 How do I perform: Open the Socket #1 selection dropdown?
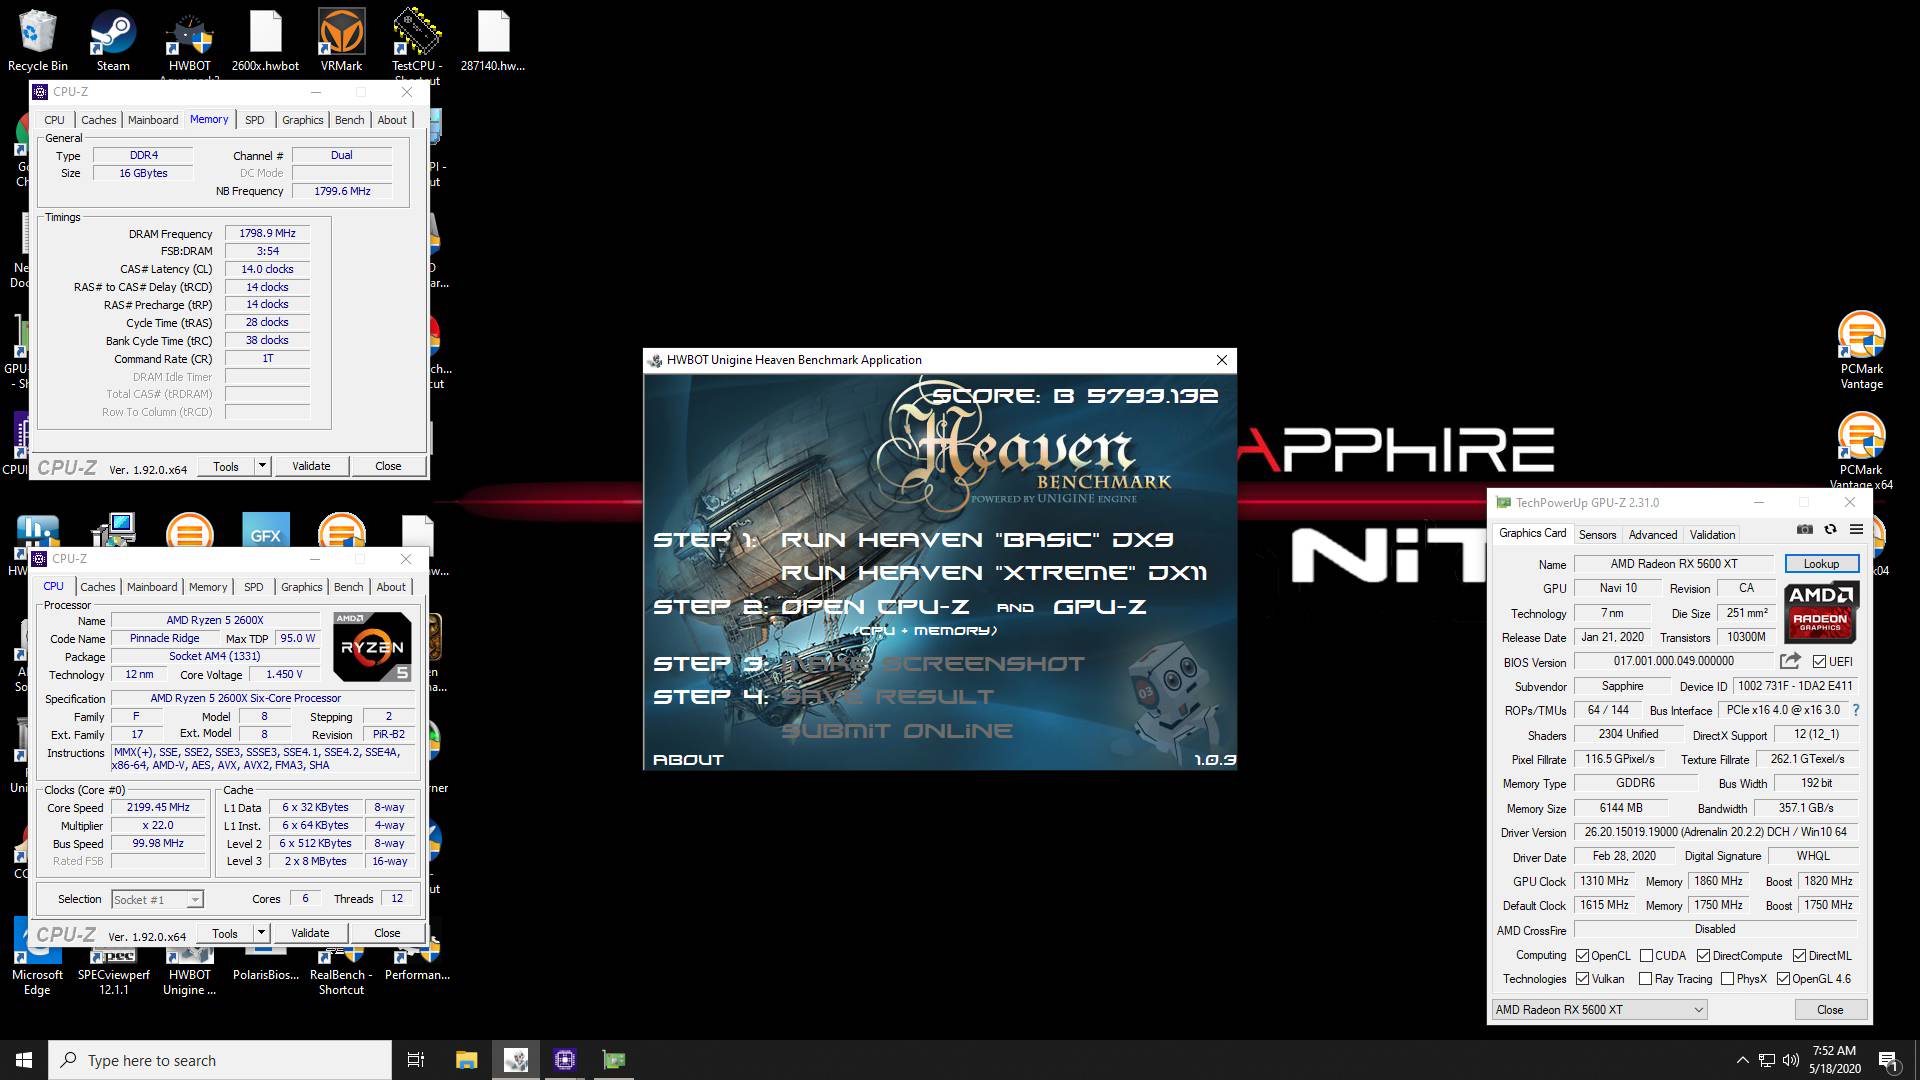coord(158,900)
